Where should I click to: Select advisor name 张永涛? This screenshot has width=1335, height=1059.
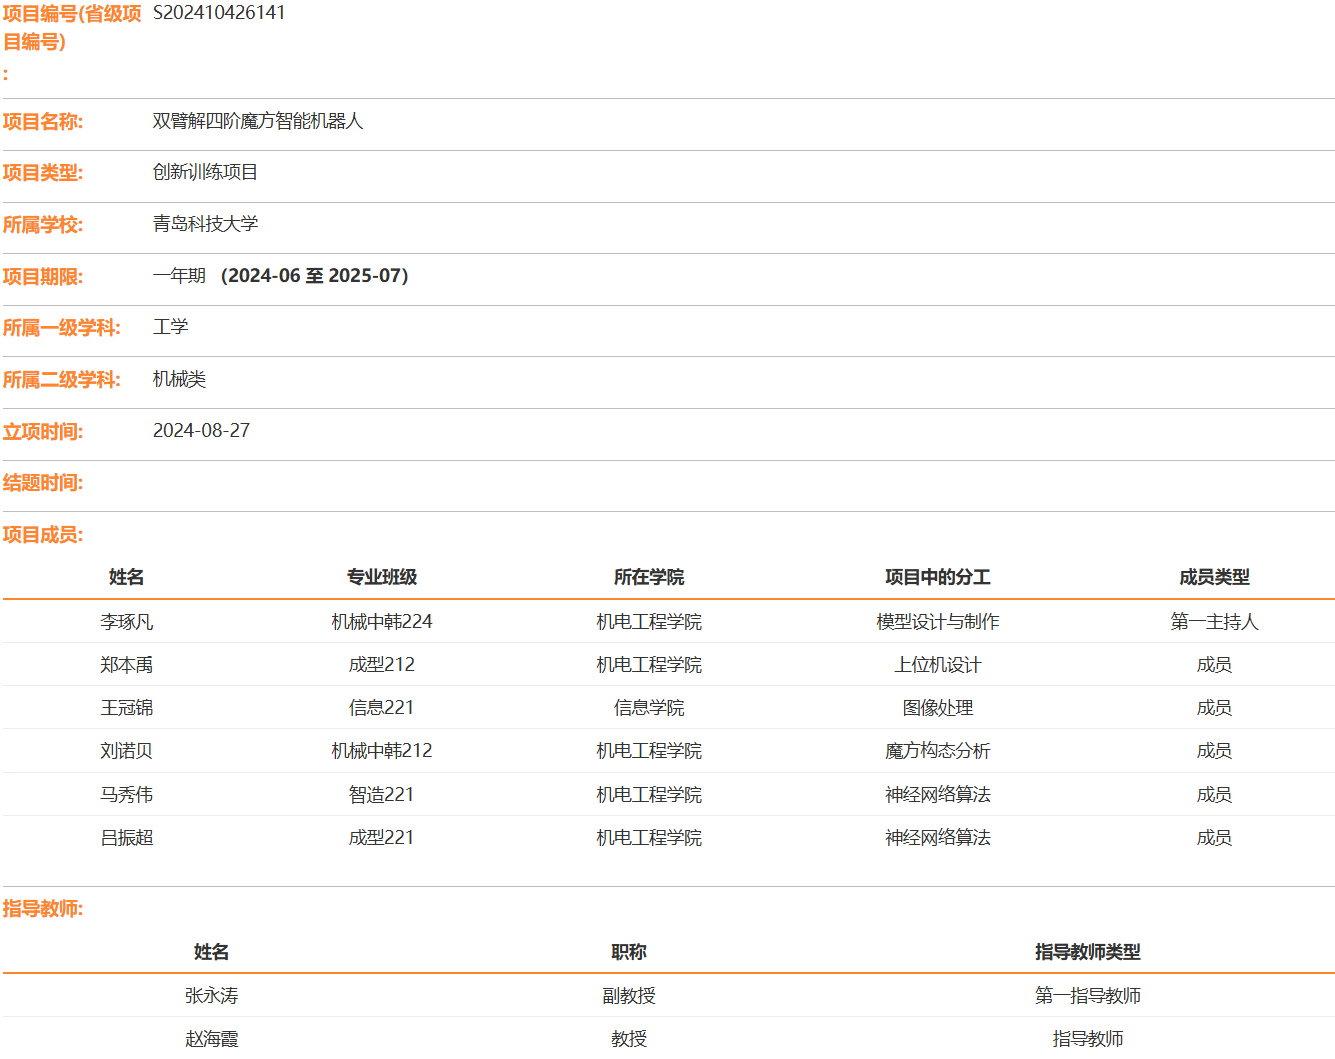tap(212, 996)
